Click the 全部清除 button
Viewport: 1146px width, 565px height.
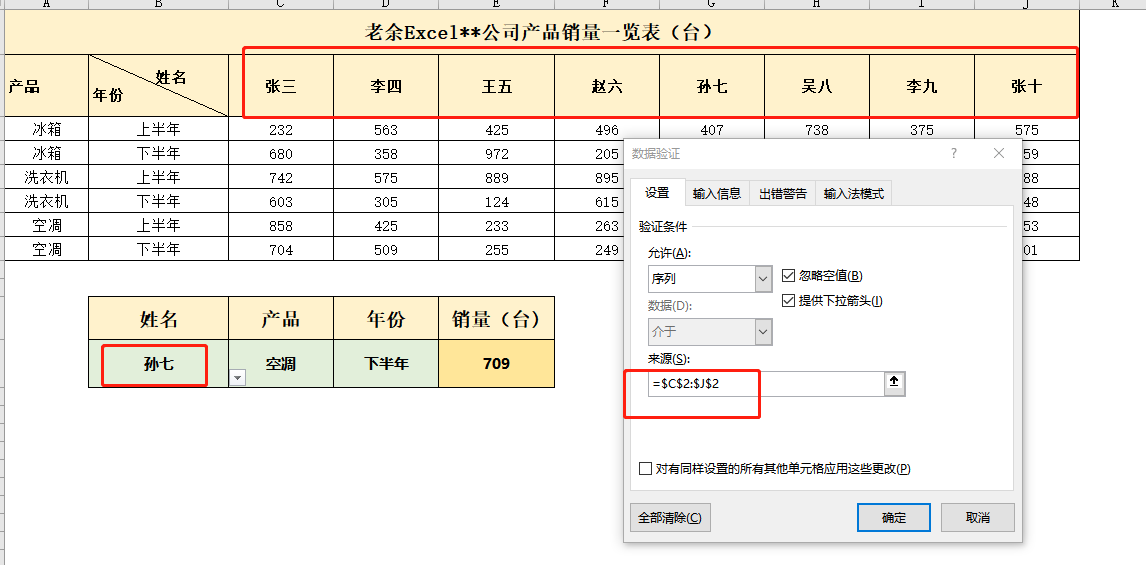coord(669,517)
